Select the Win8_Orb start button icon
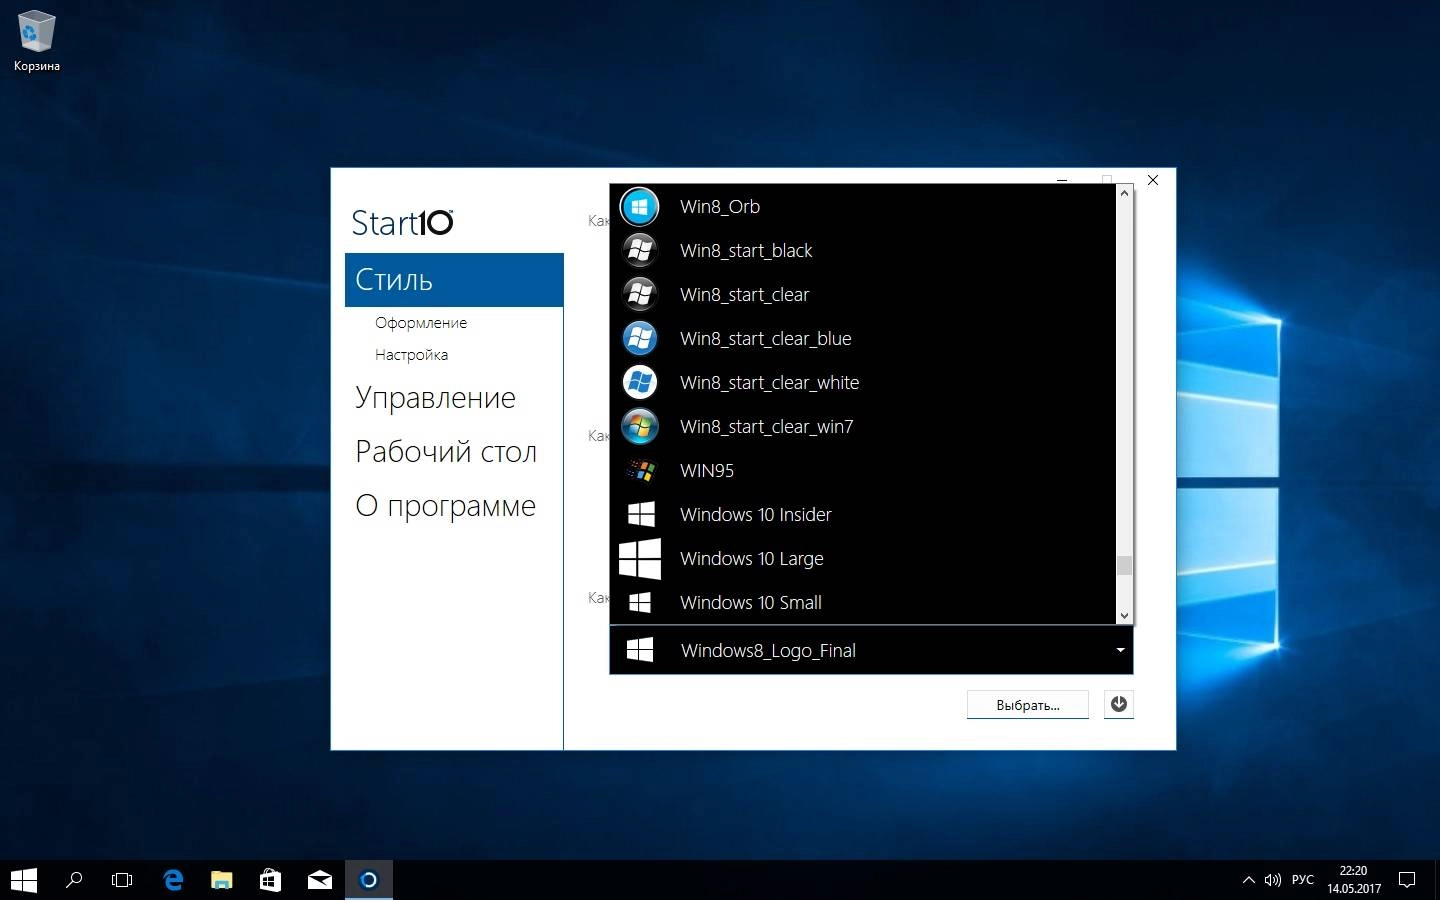The image size is (1440, 900). [640, 206]
